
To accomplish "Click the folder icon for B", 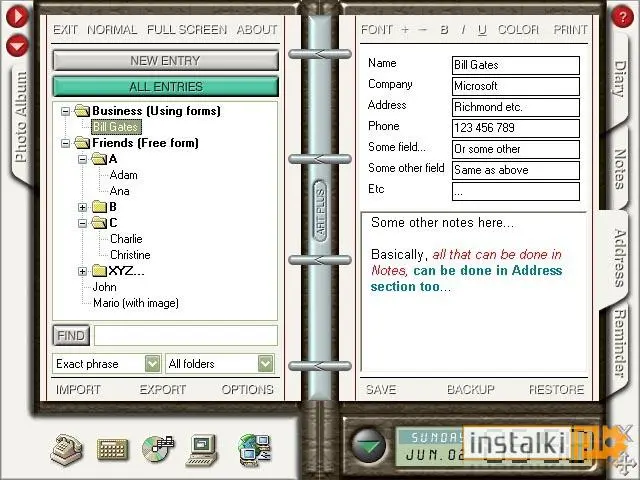I will [99, 207].
